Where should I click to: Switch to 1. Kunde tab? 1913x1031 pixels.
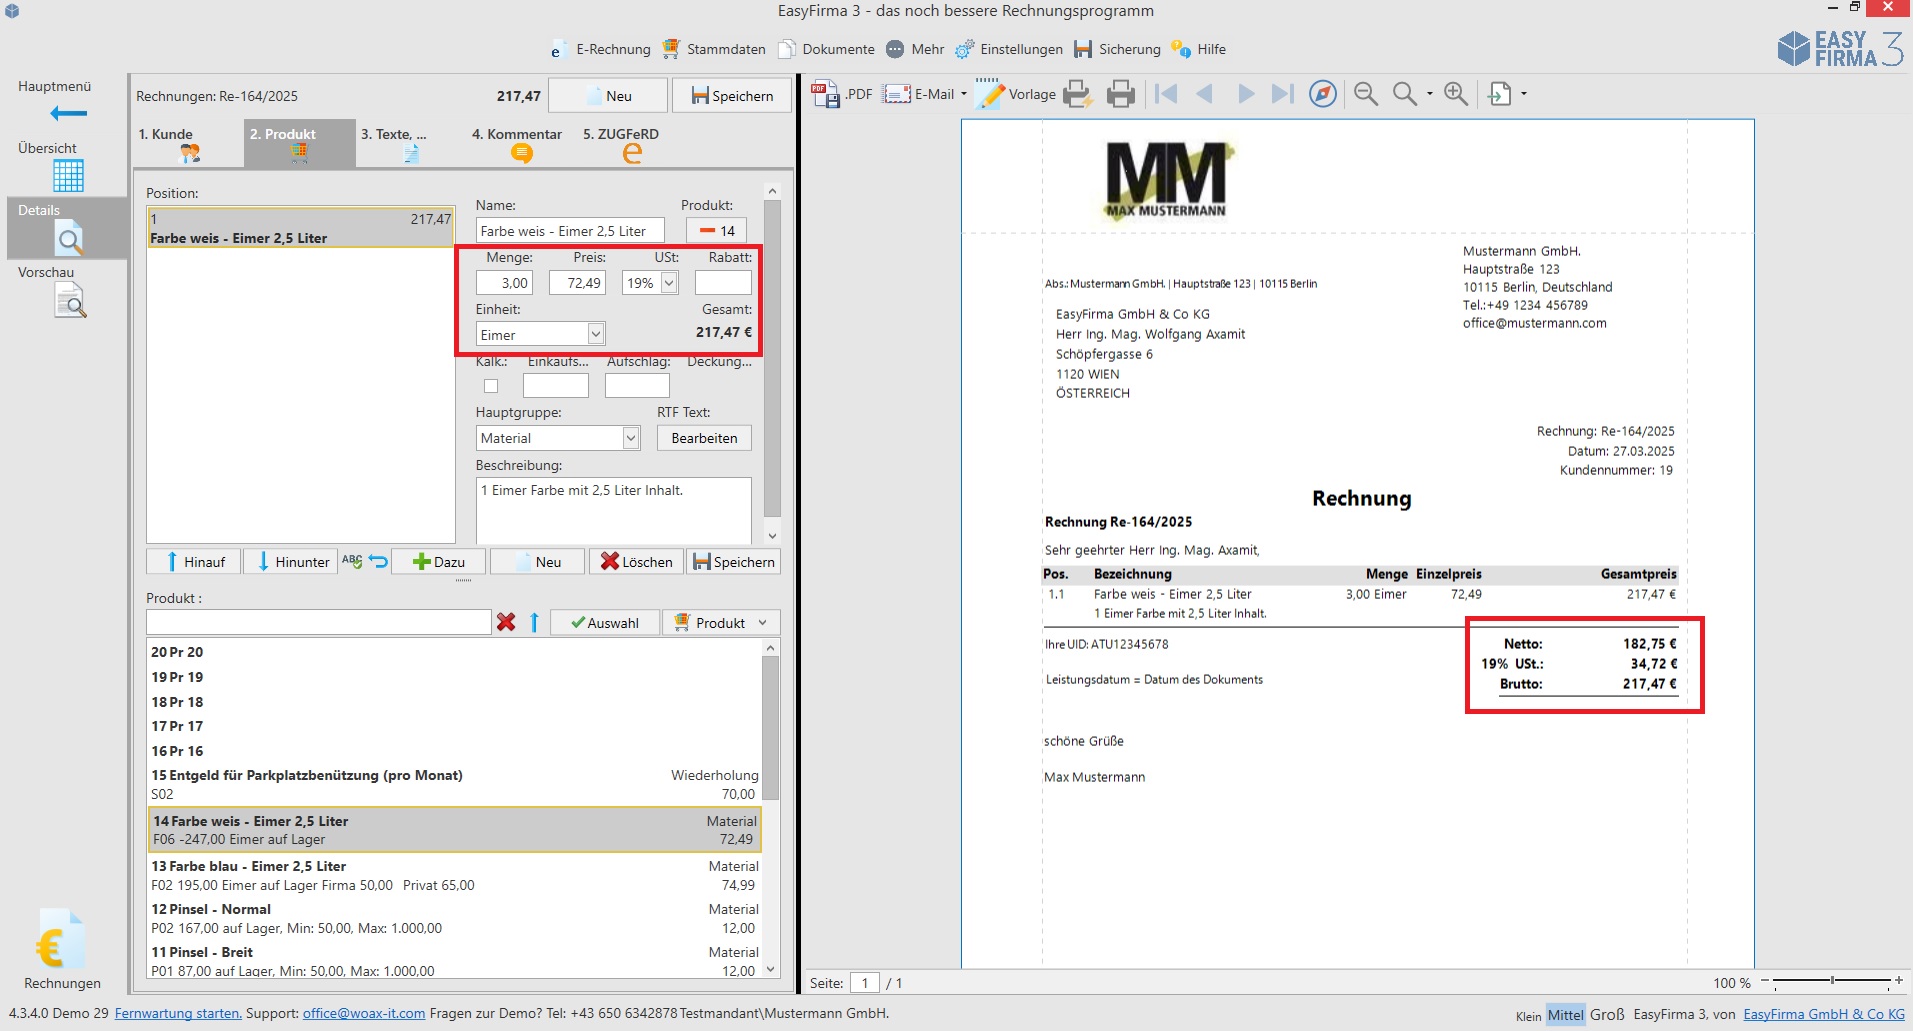(x=188, y=143)
